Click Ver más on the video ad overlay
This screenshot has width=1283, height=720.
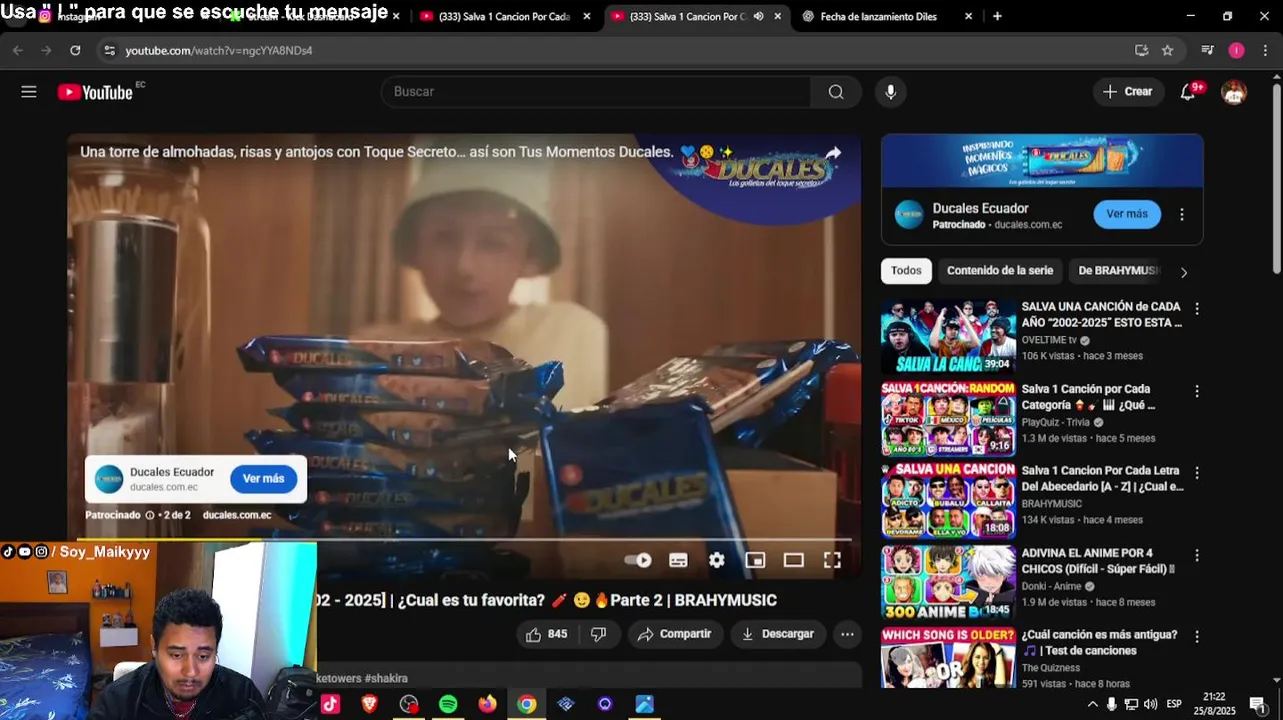264,479
